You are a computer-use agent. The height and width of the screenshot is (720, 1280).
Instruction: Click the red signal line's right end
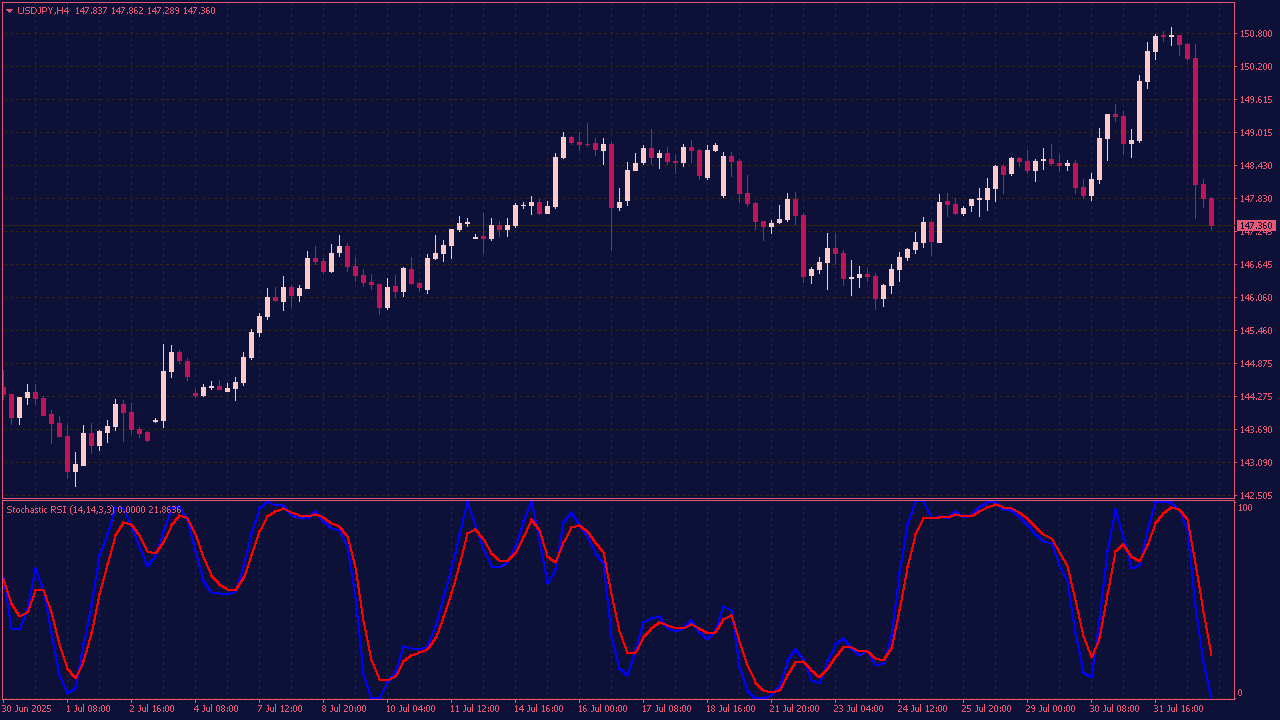(1210, 654)
